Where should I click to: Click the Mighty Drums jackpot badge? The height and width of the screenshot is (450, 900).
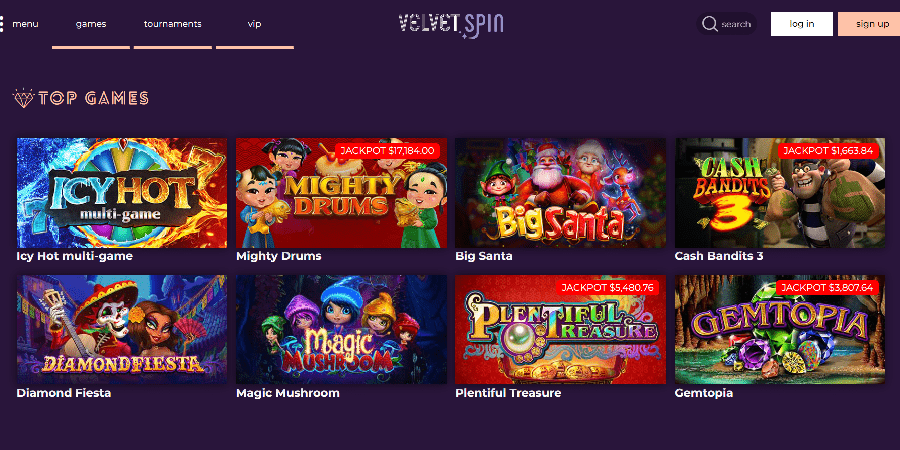pos(387,150)
